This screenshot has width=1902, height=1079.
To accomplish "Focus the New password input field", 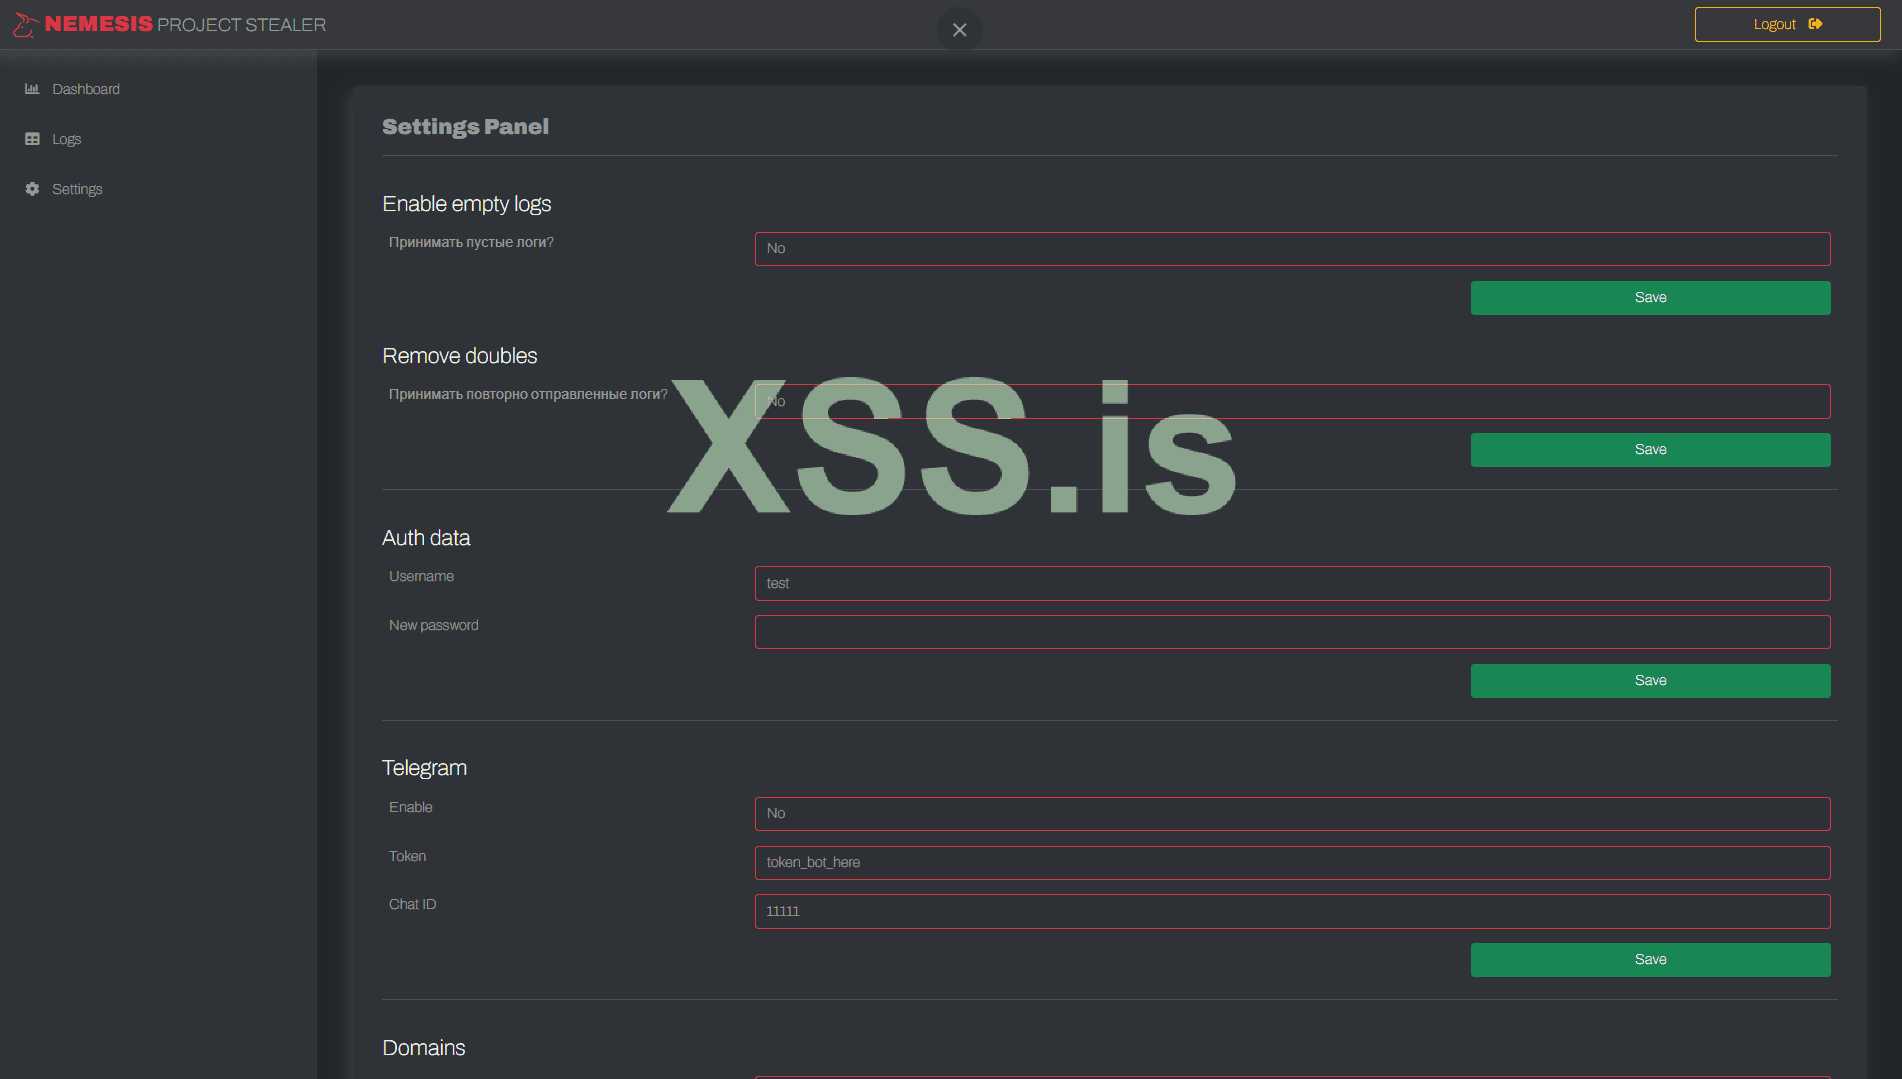I will pos(1292,632).
